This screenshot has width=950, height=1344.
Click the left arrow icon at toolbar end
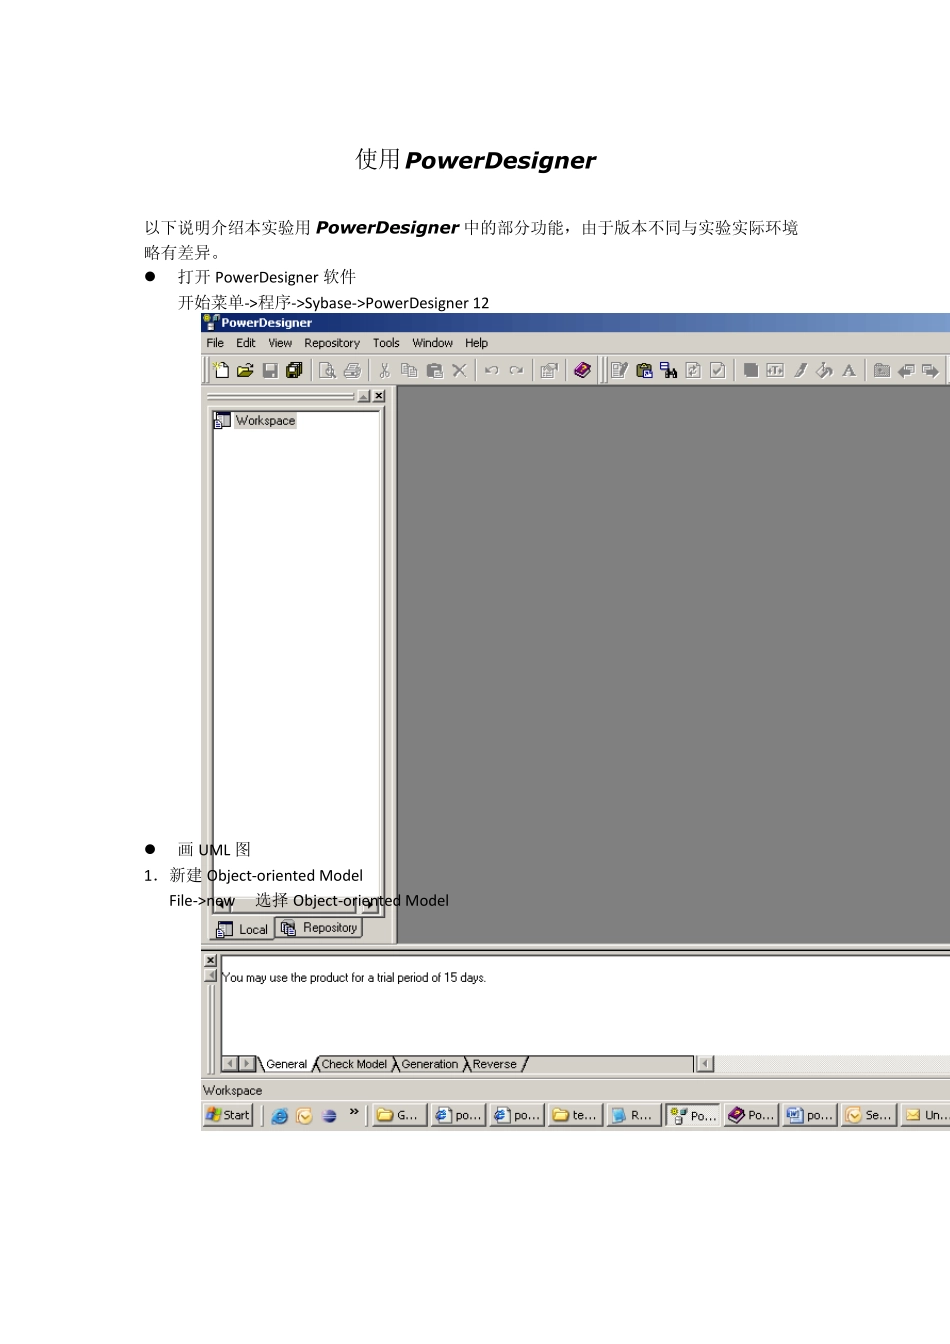coord(906,370)
